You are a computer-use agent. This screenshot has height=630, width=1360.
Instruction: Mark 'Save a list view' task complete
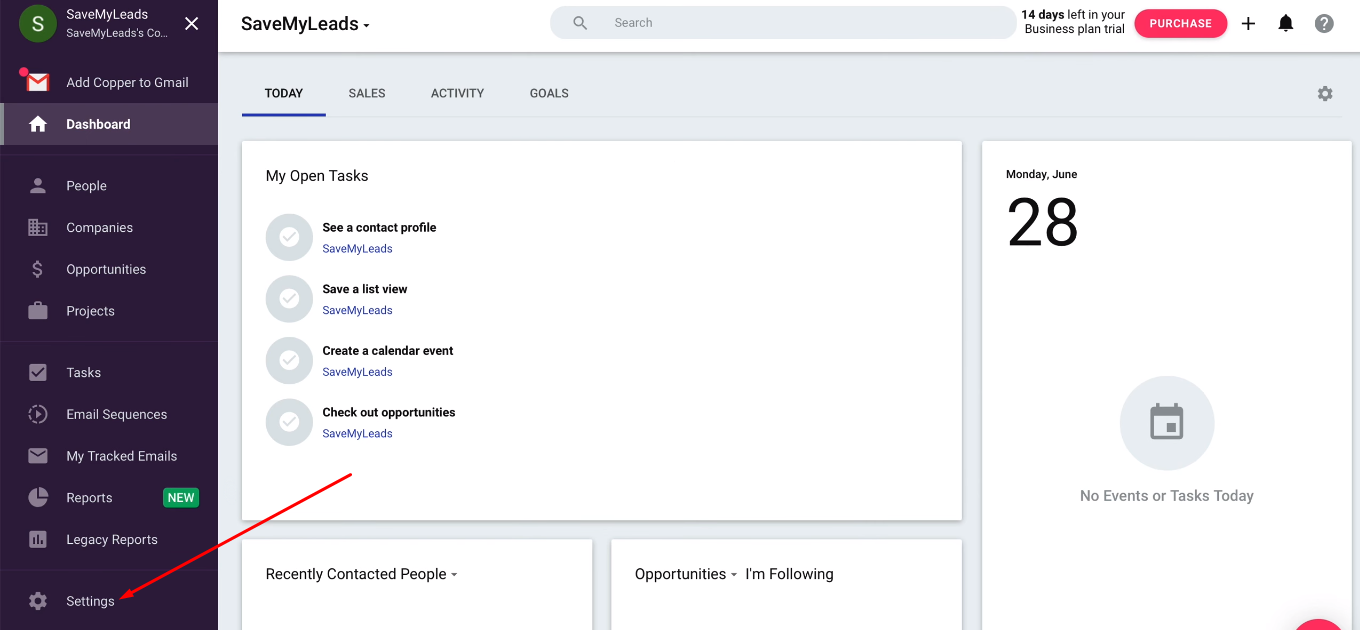pyautogui.click(x=289, y=298)
